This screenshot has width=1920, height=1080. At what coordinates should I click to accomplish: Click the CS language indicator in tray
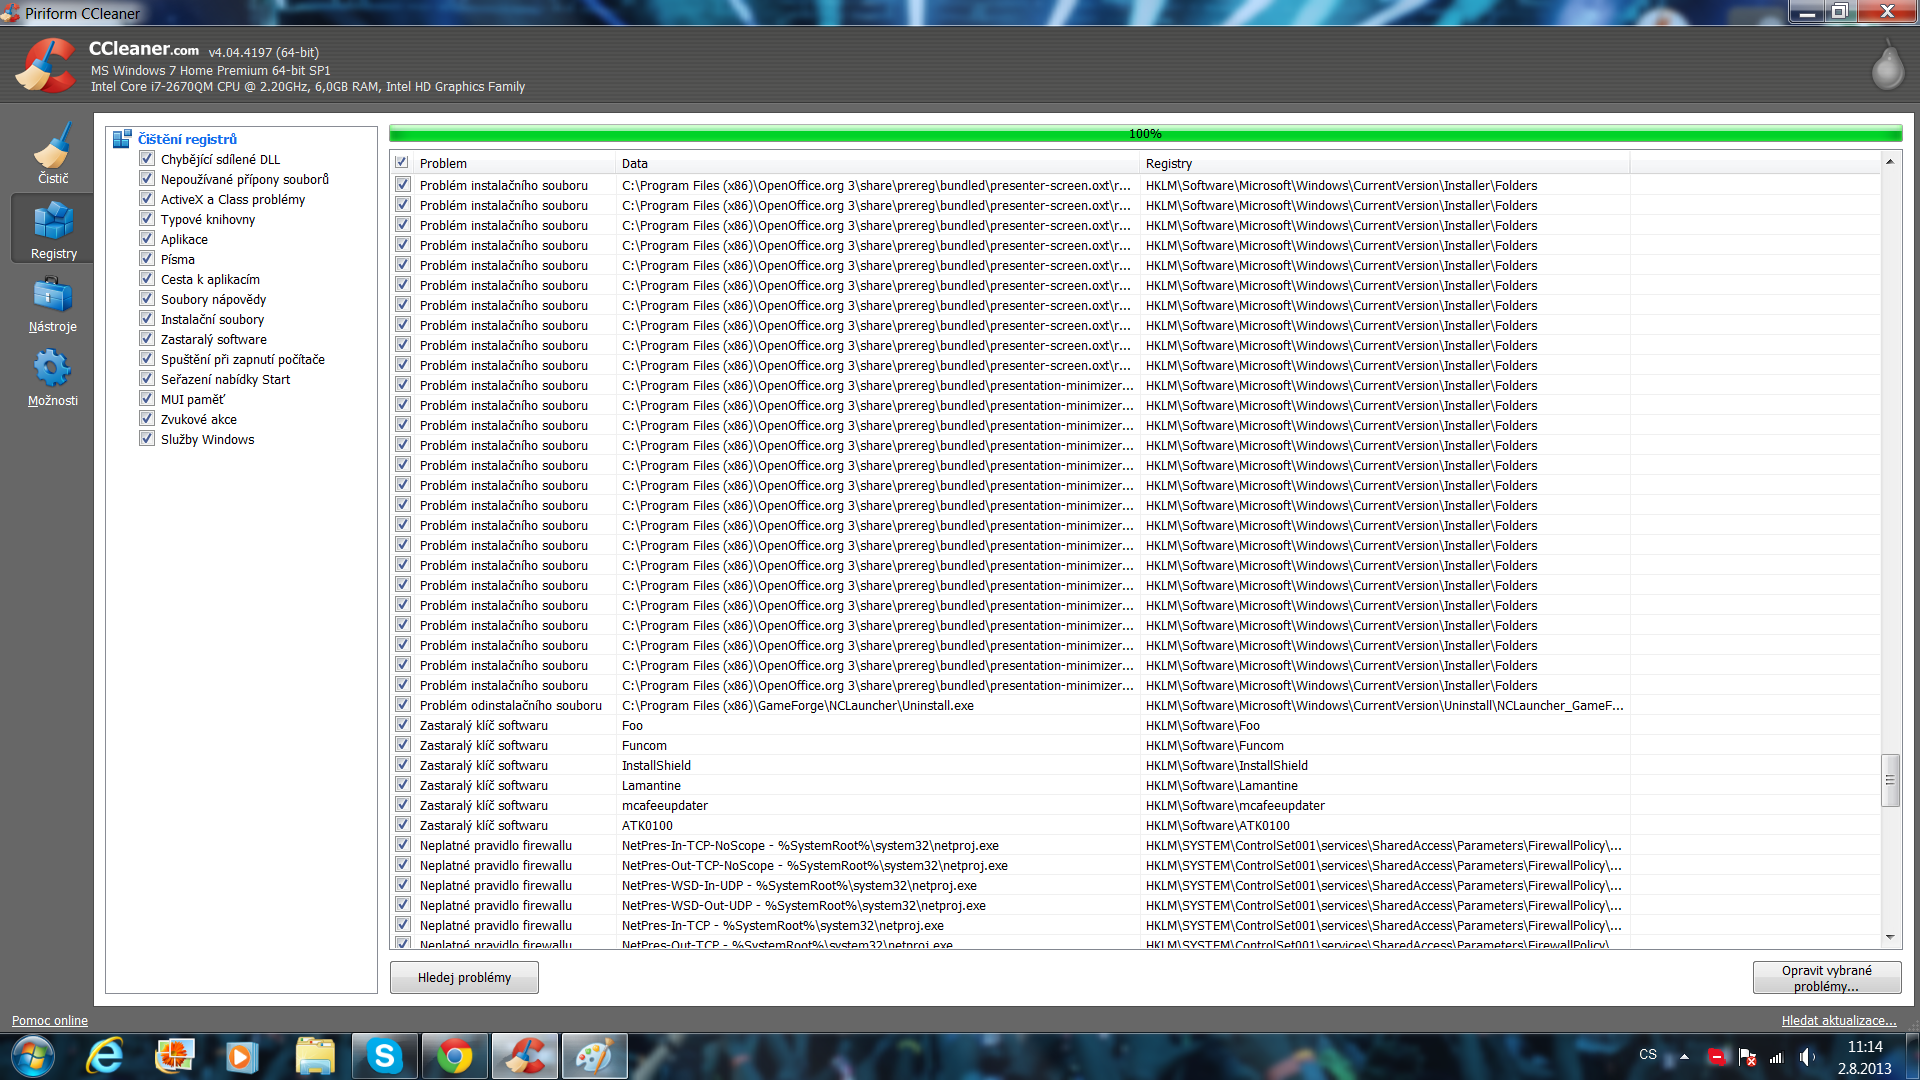click(x=1648, y=1055)
